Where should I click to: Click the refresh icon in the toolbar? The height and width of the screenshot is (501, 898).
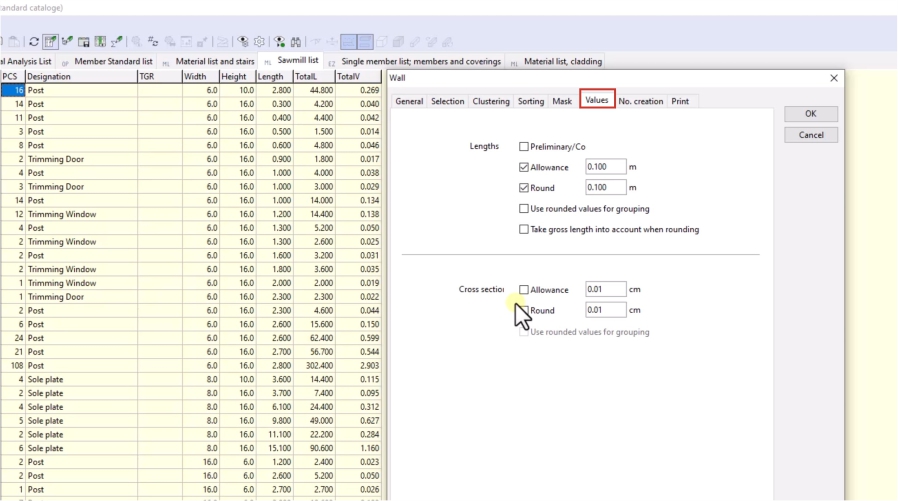pos(34,42)
